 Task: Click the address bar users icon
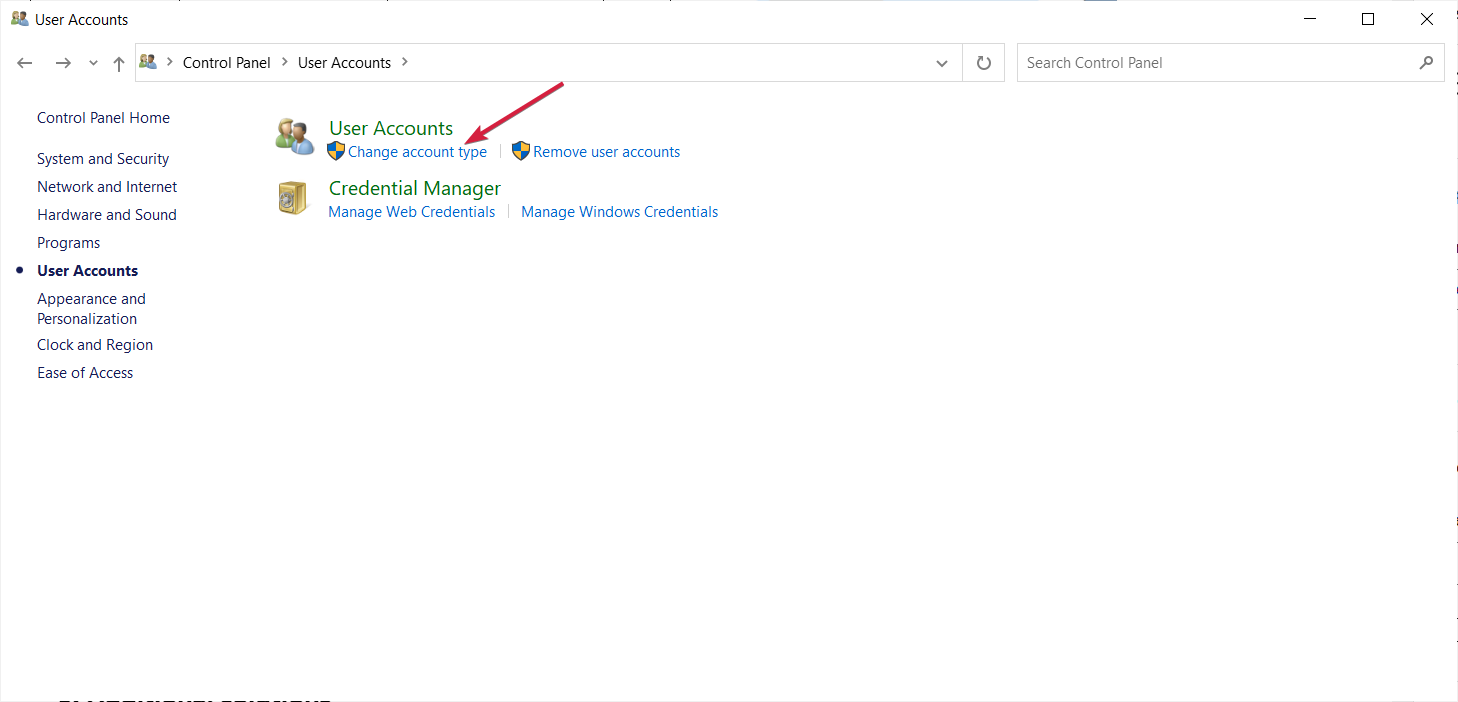(149, 62)
